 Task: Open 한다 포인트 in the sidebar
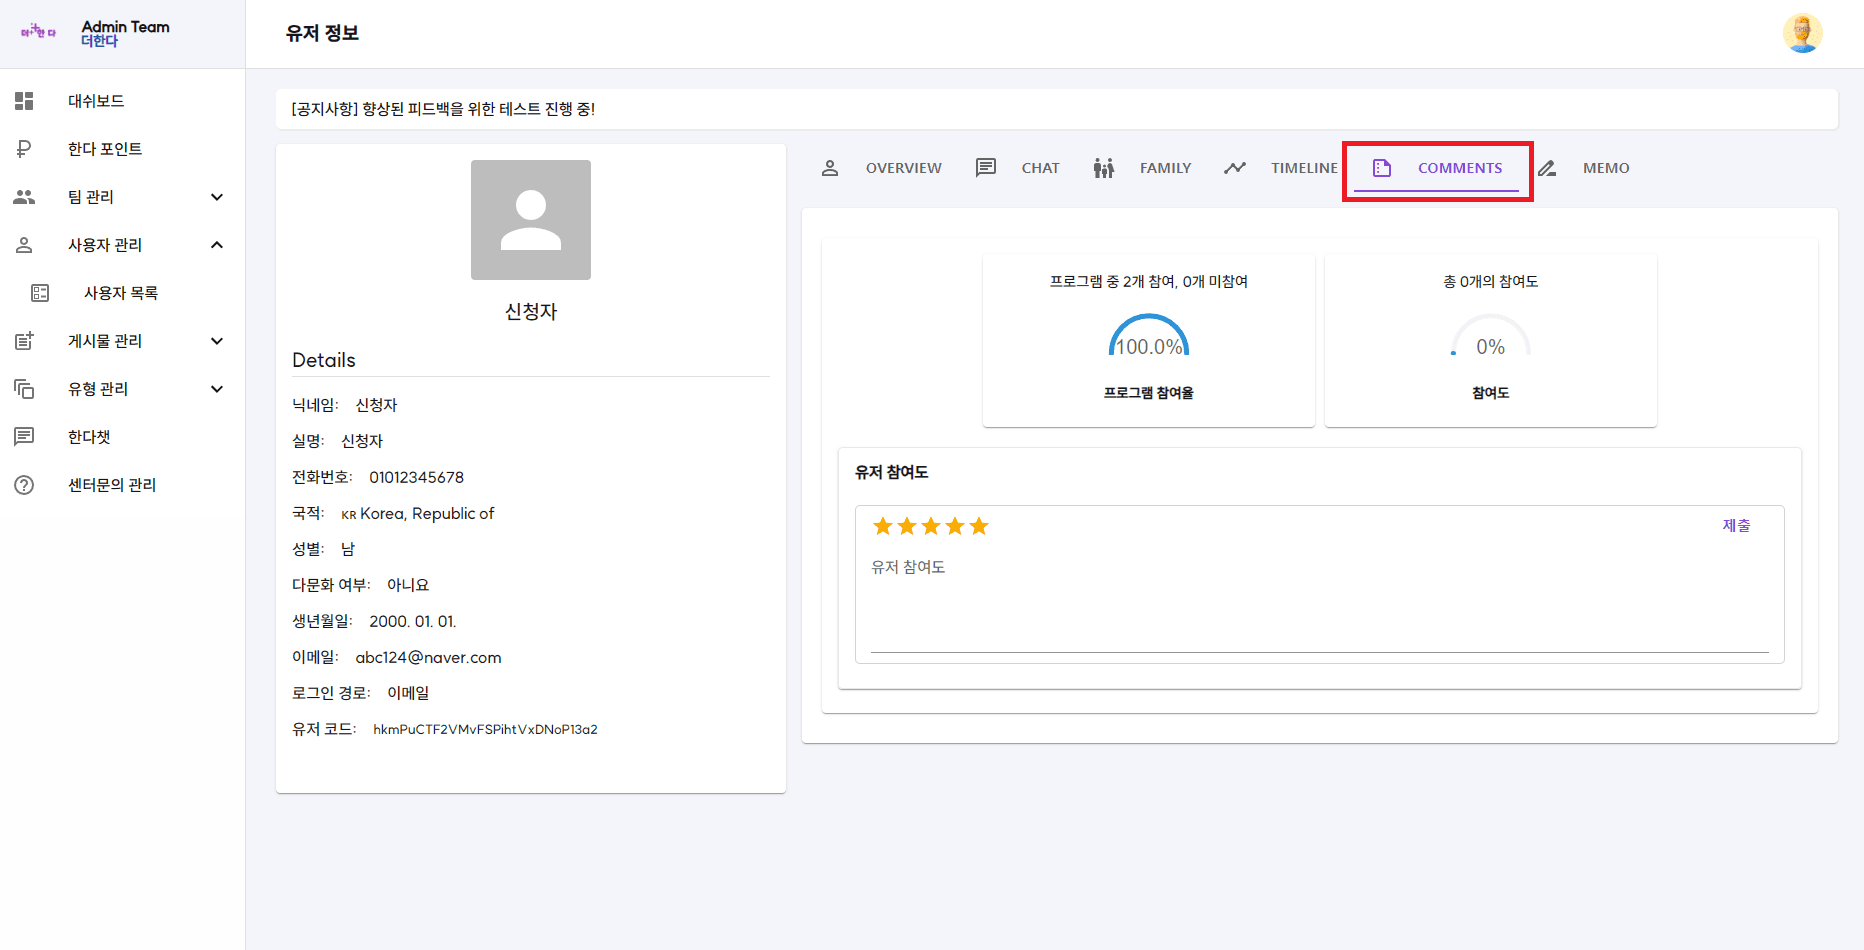122,149
